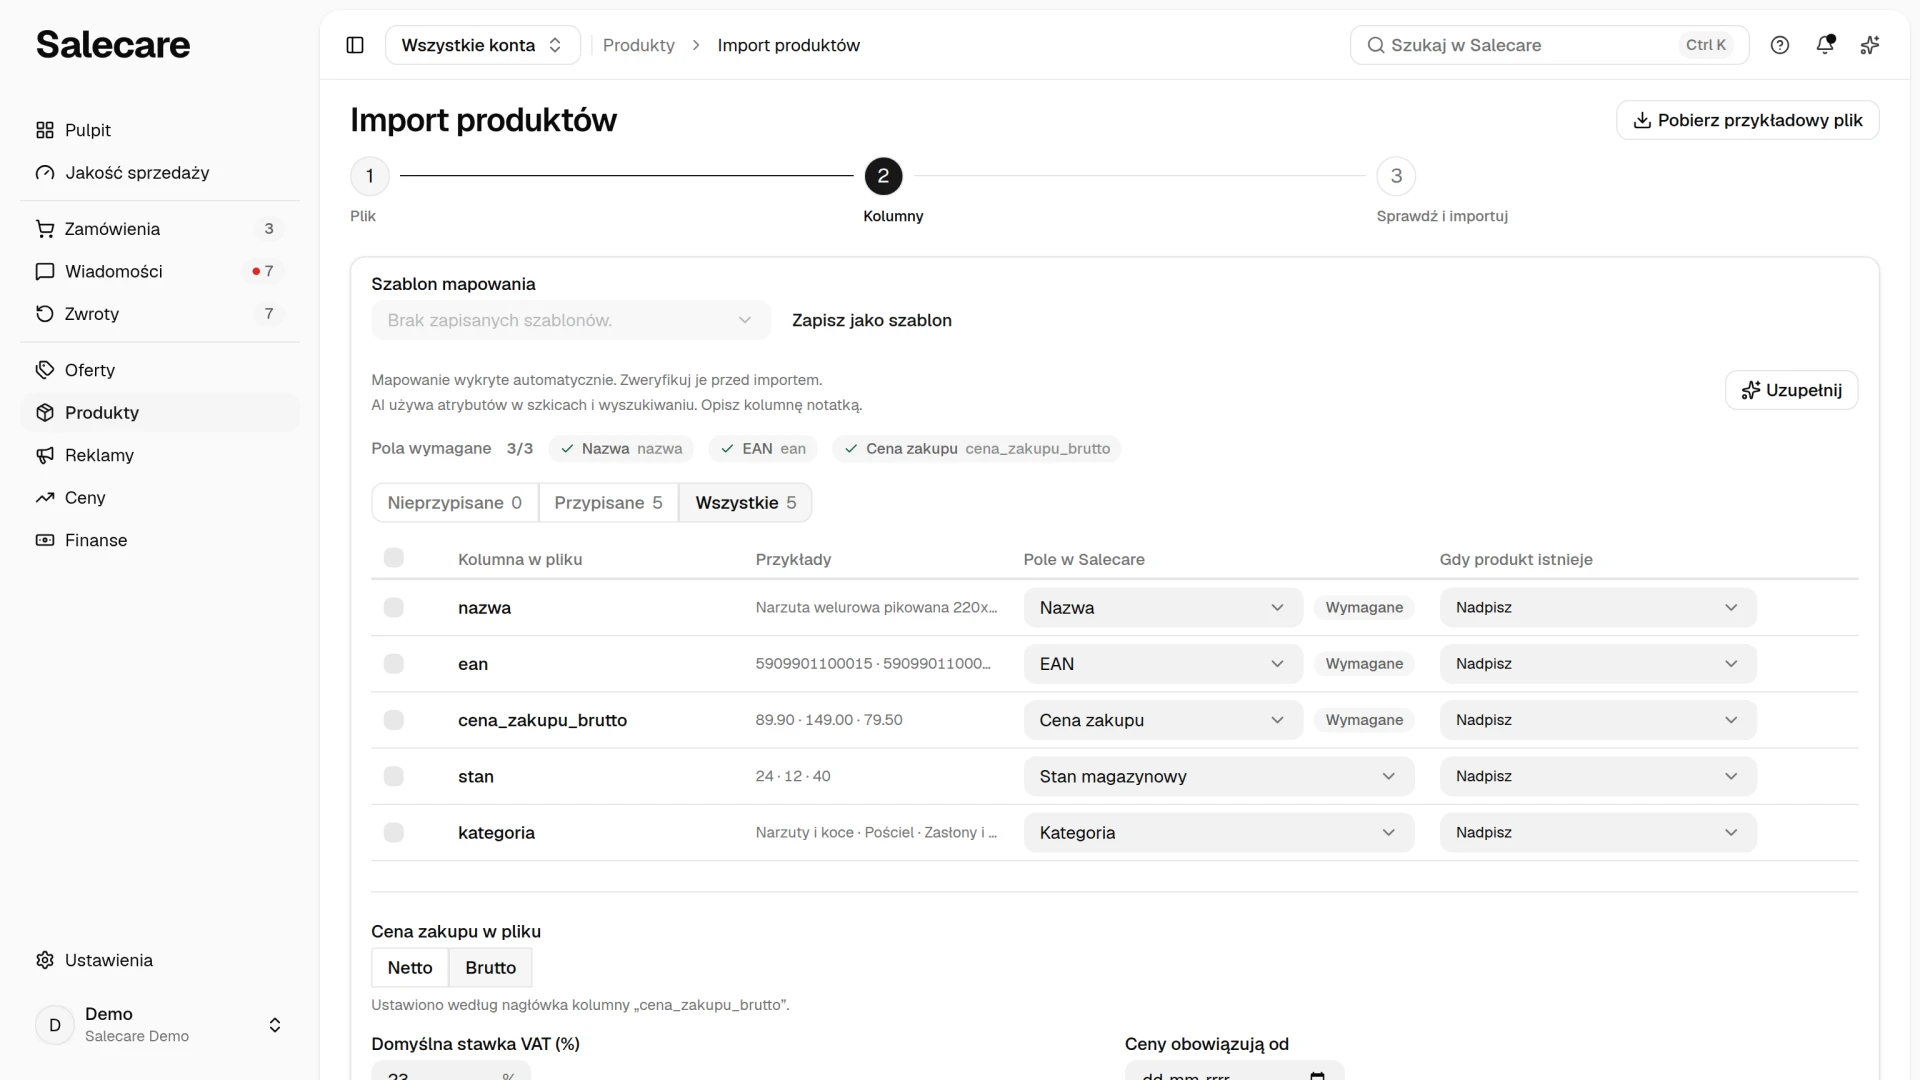Toggle the select-all checkbox in table header
This screenshot has height=1080, width=1920.
point(394,558)
